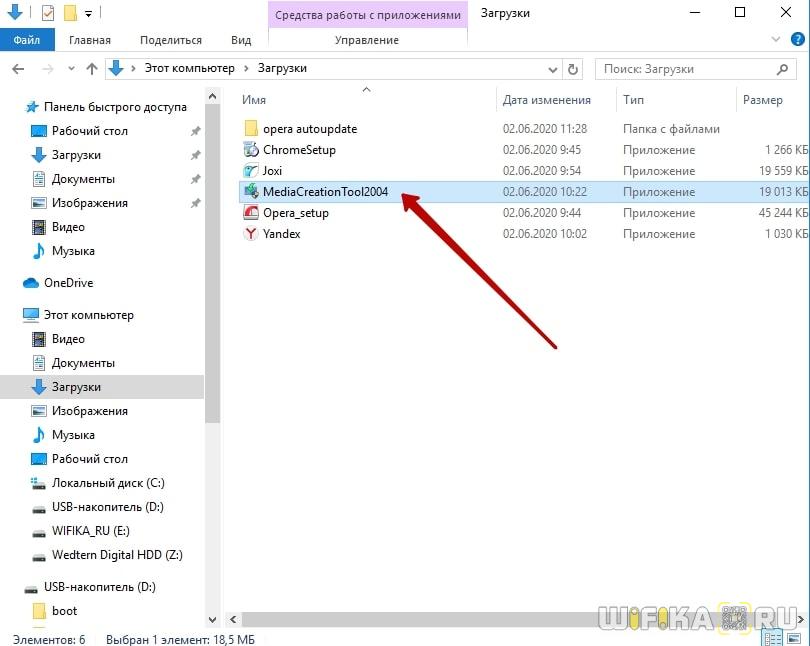The image size is (810, 646).
Task: Click the pin icon next to Документы
Action: click(195, 179)
